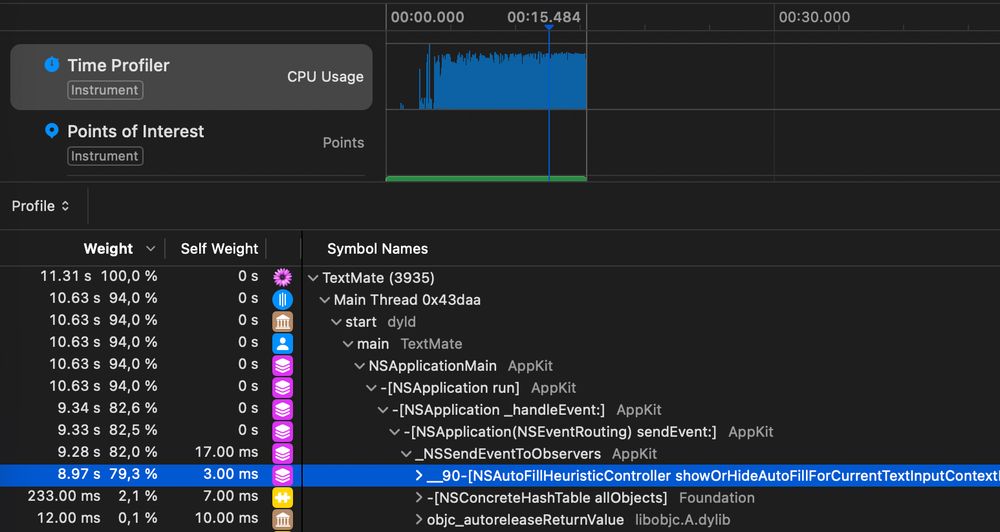Screen dimensions: 1000x532
Task: Click the framework icon on the NSApplicationMain row
Action: pyautogui.click(x=283, y=366)
